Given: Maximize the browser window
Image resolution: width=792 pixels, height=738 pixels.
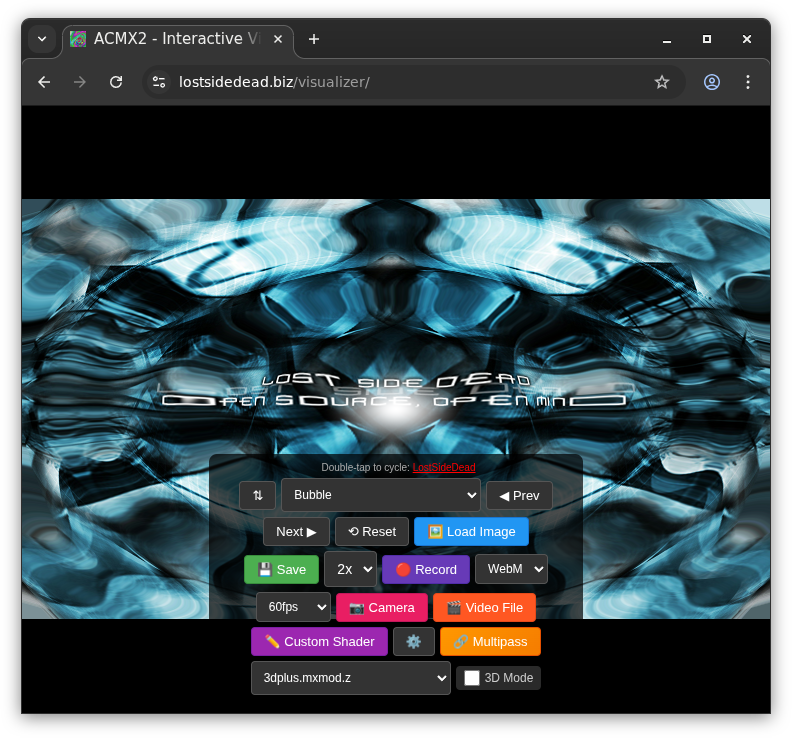Looking at the screenshot, I should tap(707, 39).
